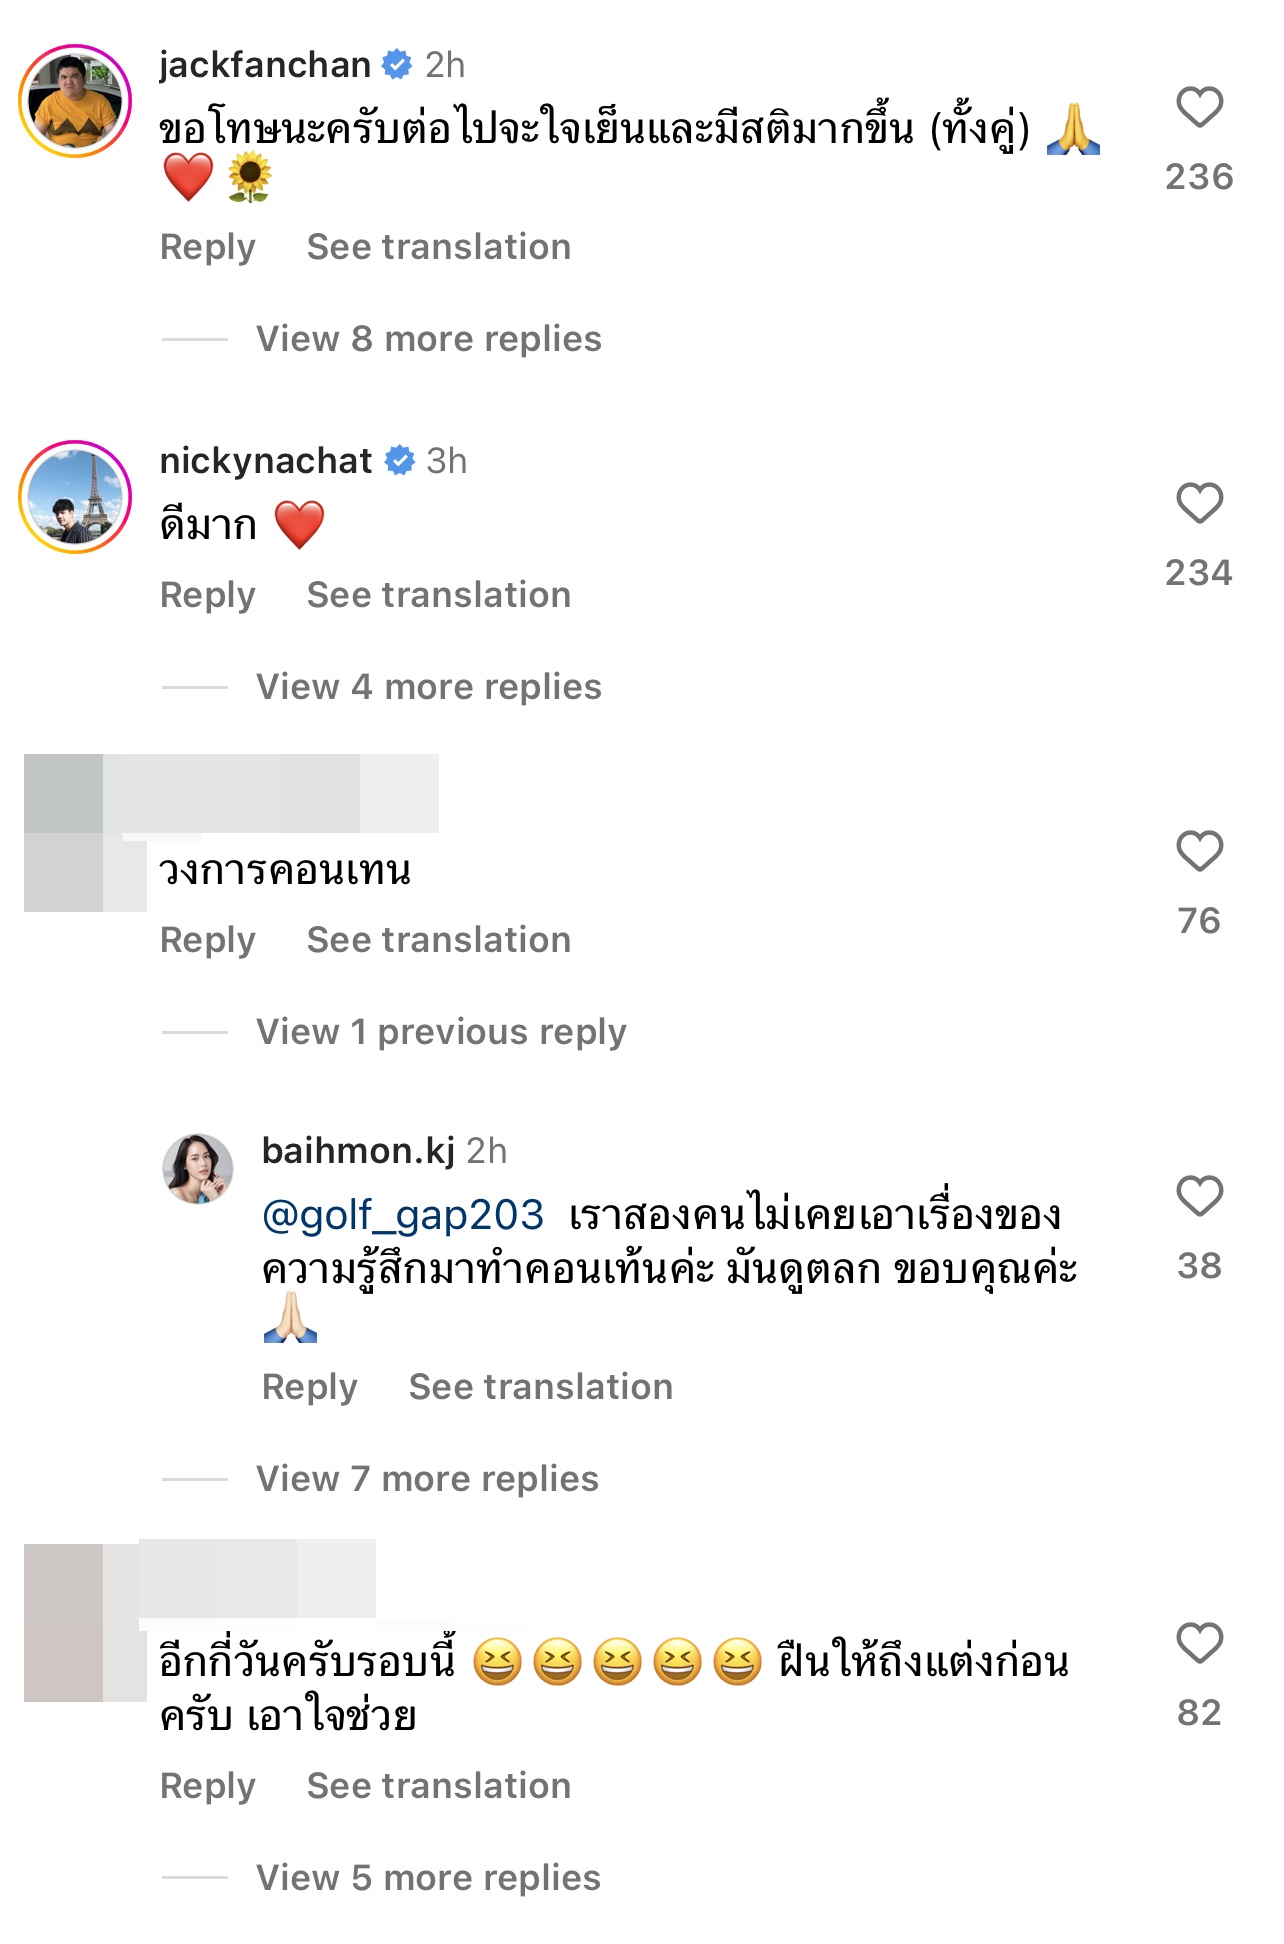Show 4 more replies under nickynachat's comment
Viewport: 1284px width, 1944px height.
click(x=427, y=687)
